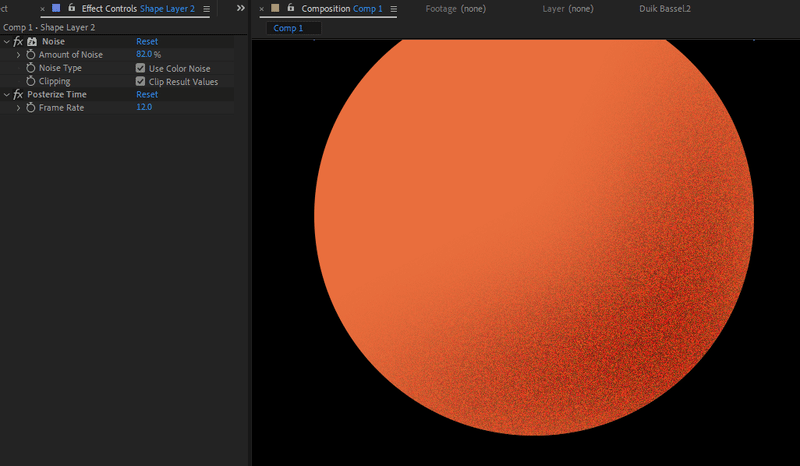Click the Frame Rate stopwatch icon
Screen dimensions: 800x466
31,108
